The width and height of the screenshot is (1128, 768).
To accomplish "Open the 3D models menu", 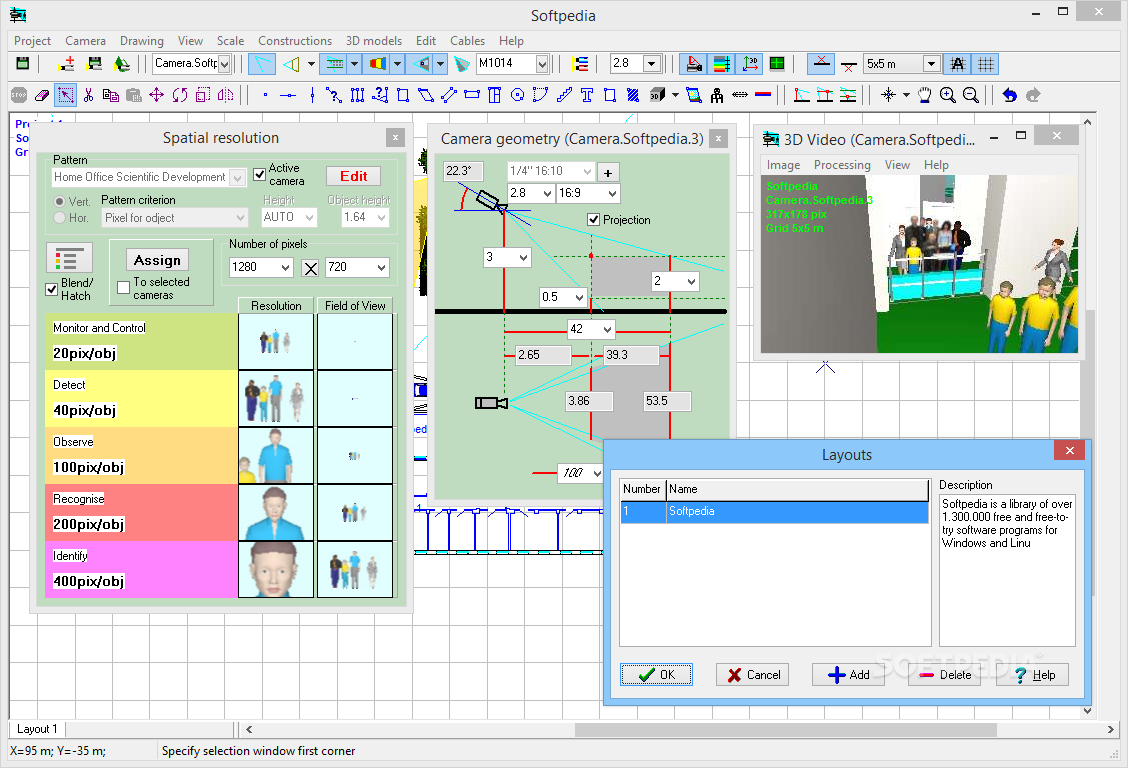I will point(373,41).
